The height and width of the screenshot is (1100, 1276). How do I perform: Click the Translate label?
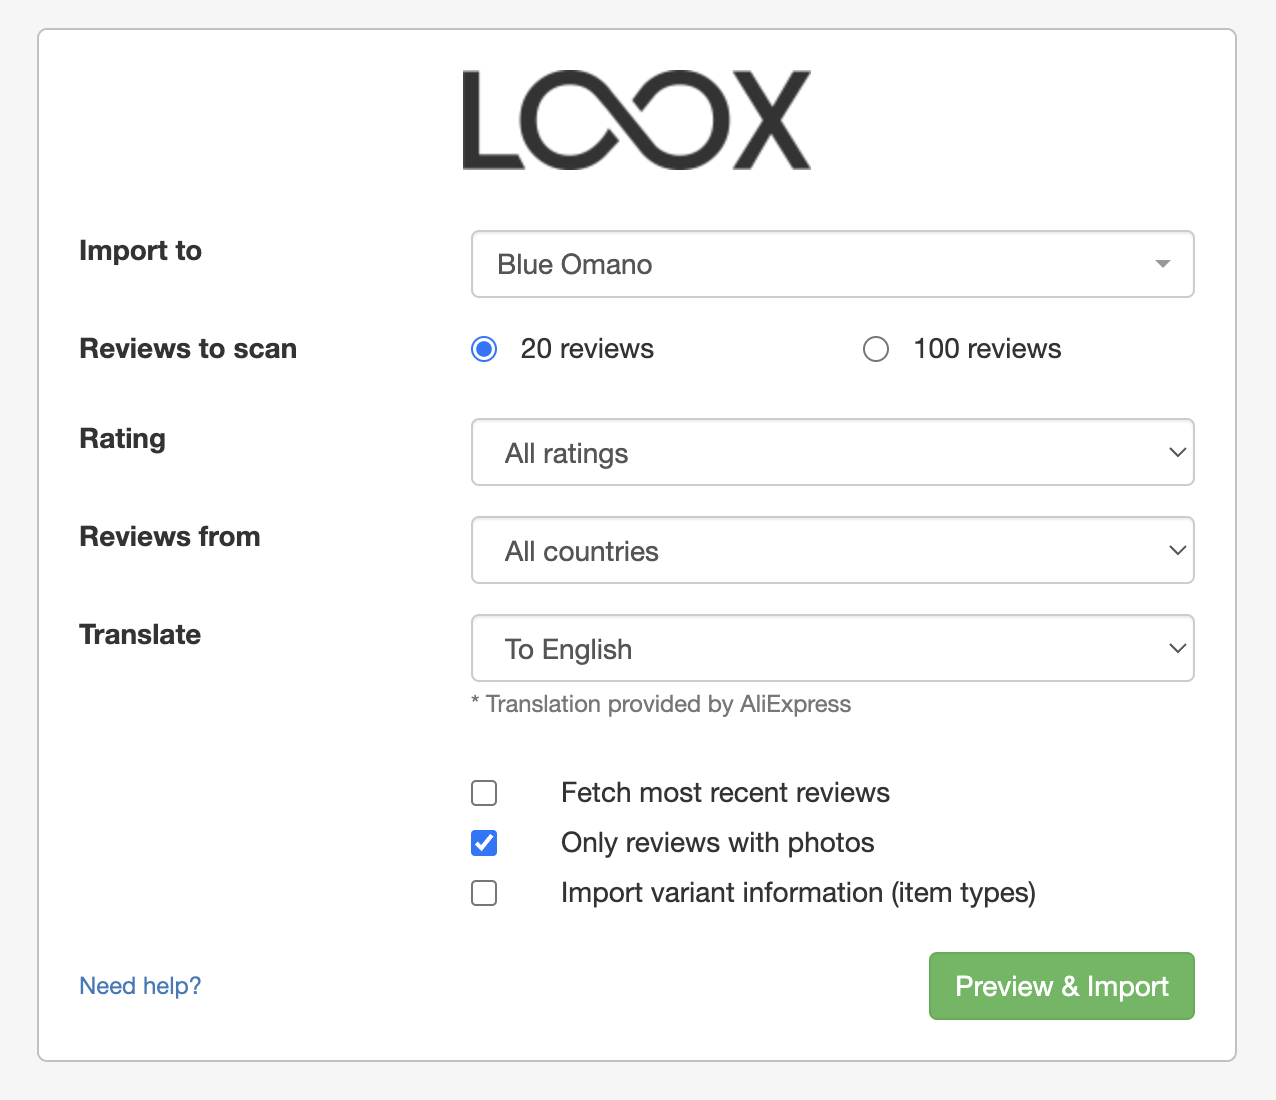(140, 635)
